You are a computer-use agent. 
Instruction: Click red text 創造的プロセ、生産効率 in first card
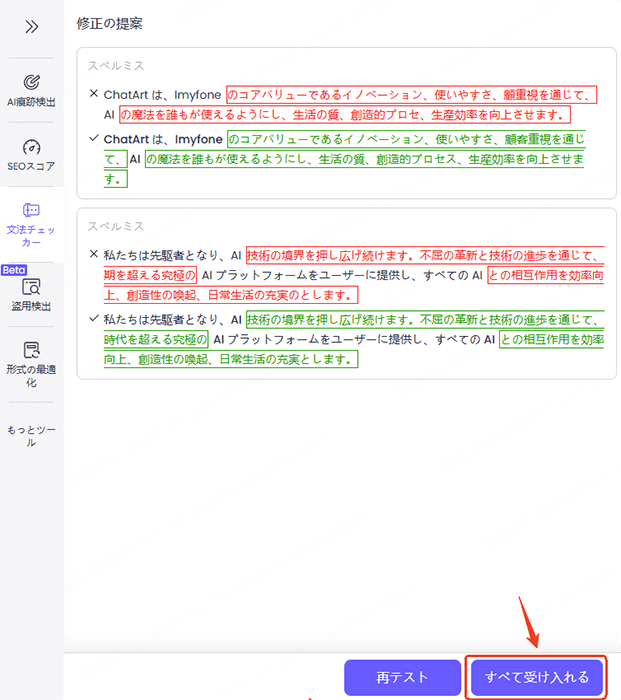click(x=419, y=115)
